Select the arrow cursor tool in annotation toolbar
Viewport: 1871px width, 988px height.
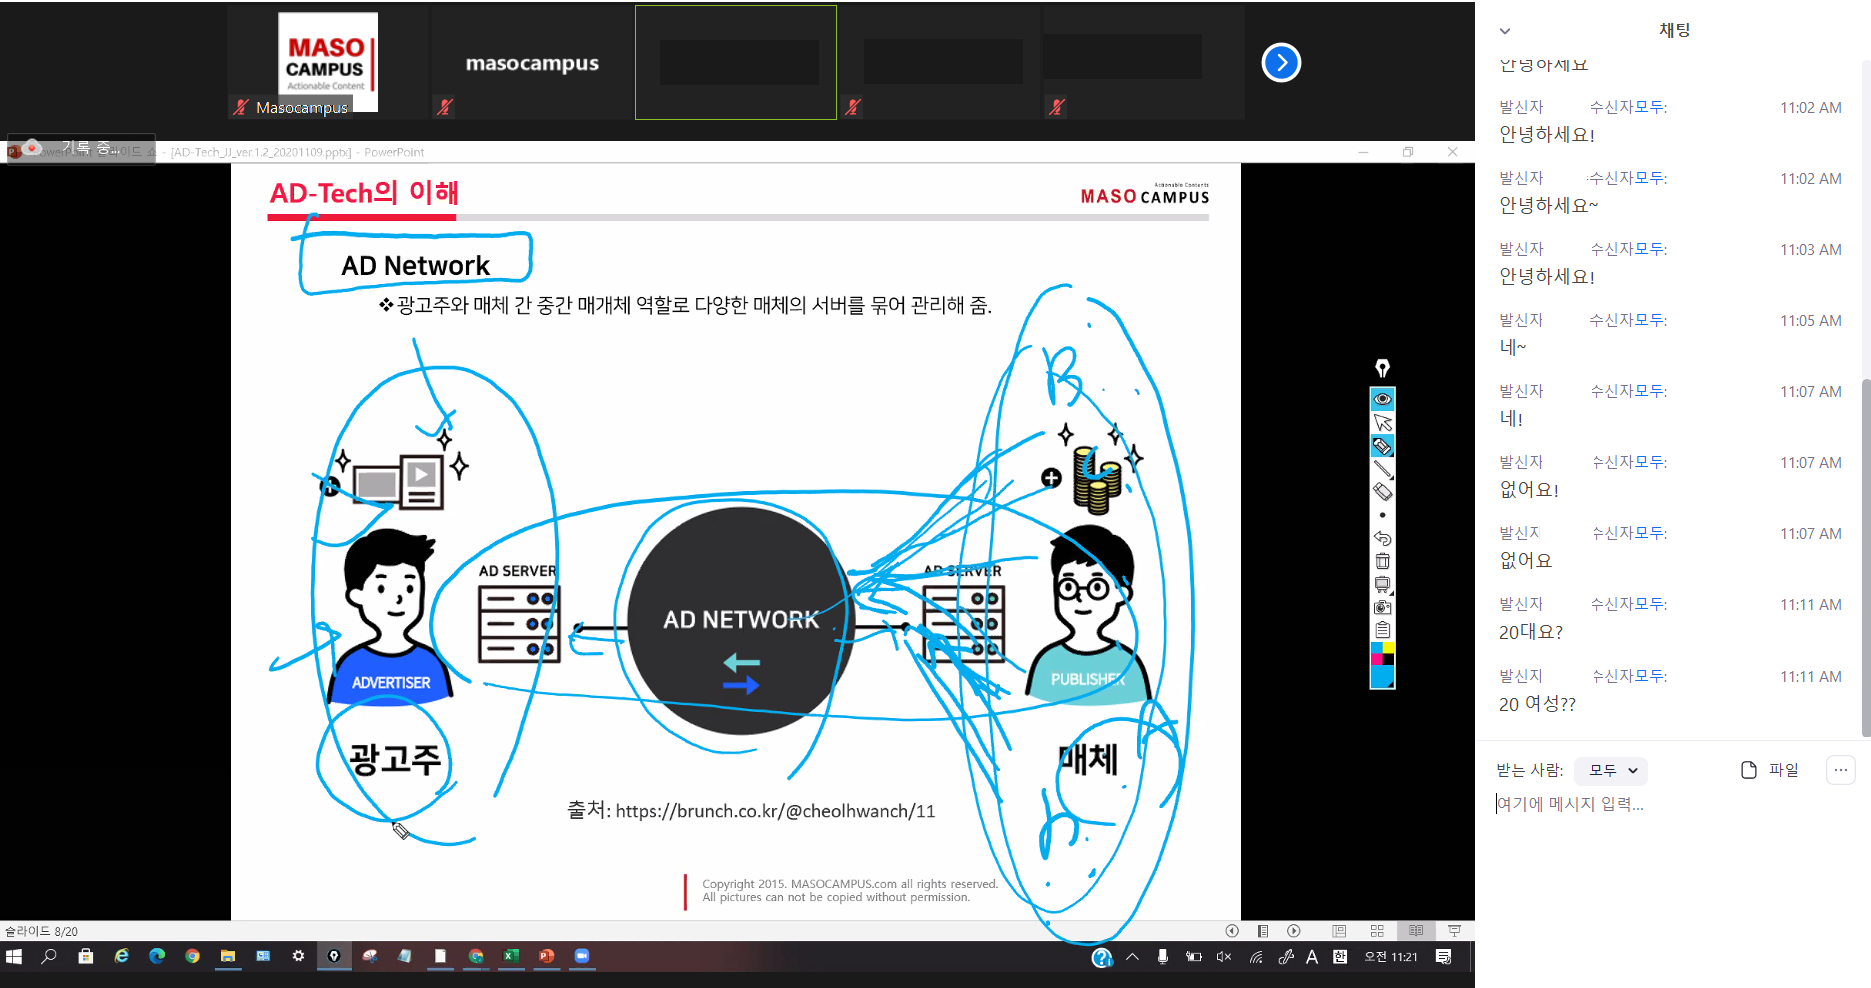(x=1382, y=423)
